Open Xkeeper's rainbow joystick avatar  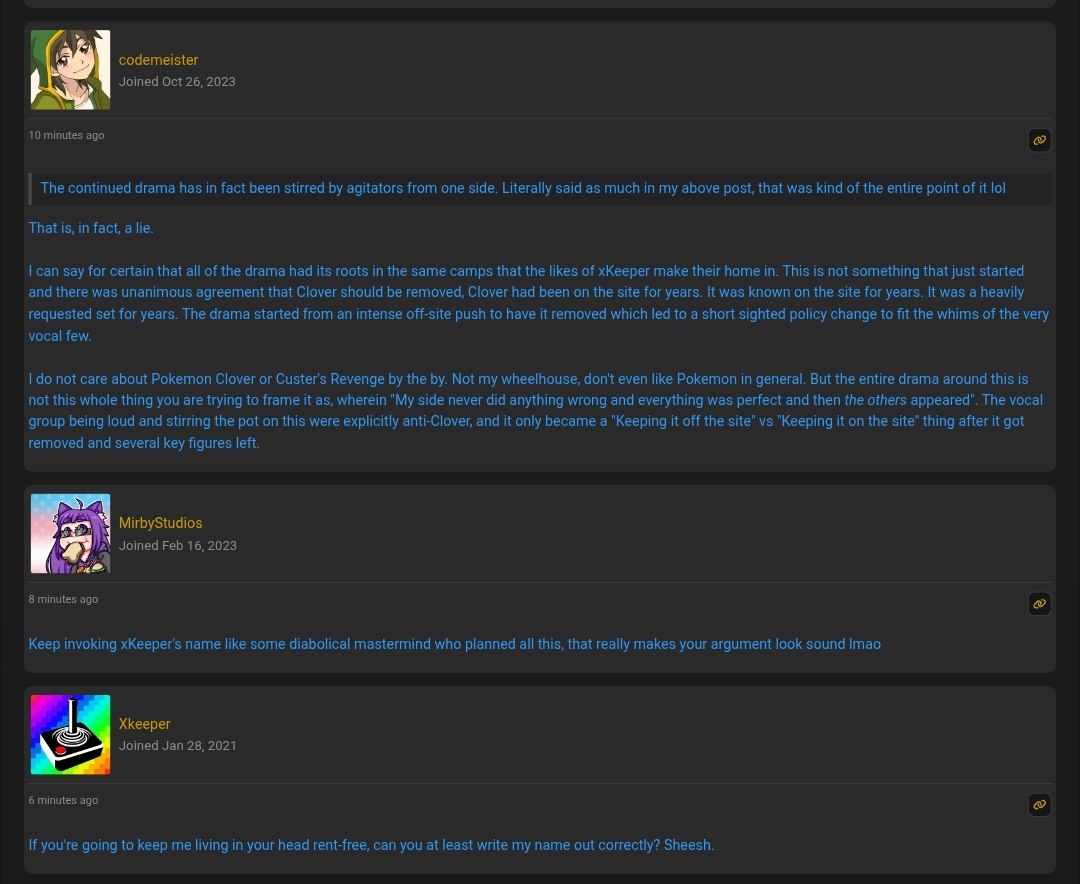click(x=70, y=734)
